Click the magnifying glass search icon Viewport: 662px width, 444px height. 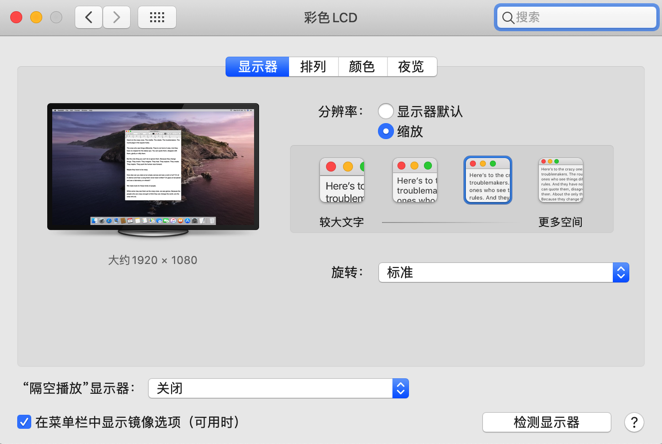[x=507, y=18]
